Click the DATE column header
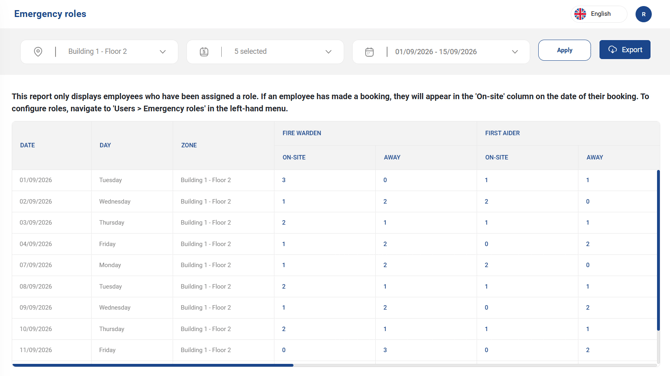This screenshot has width=670, height=376. pyautogui.click(x=27, y=145)
